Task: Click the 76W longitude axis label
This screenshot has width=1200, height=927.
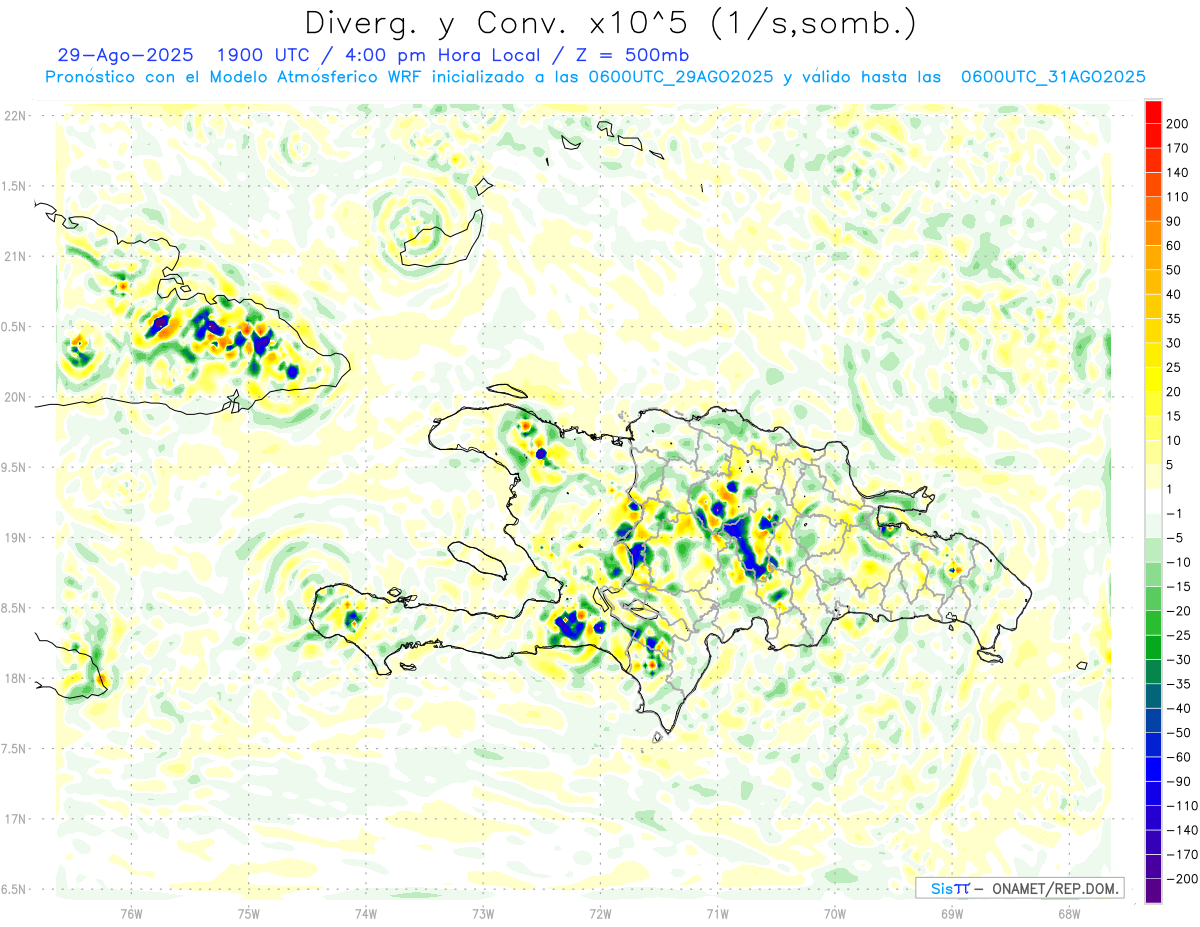Action: click(x=131, y=913)
